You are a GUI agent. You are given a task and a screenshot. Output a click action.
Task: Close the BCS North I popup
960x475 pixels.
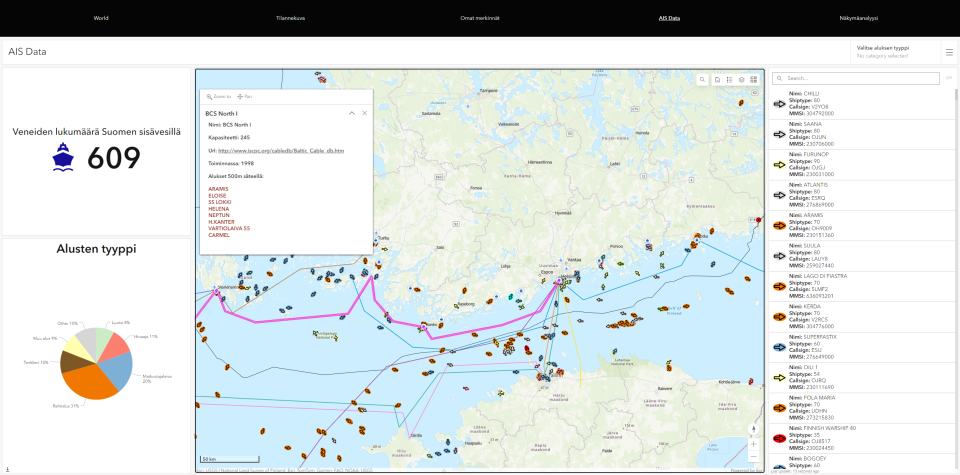[365, 113]
